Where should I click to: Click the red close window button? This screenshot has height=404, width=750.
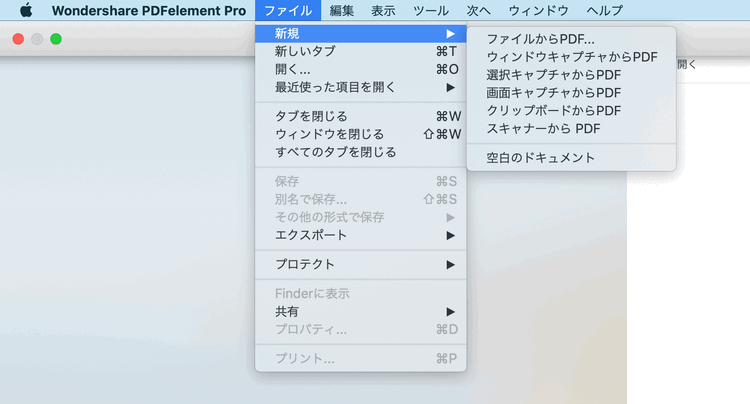coord(18,39)
